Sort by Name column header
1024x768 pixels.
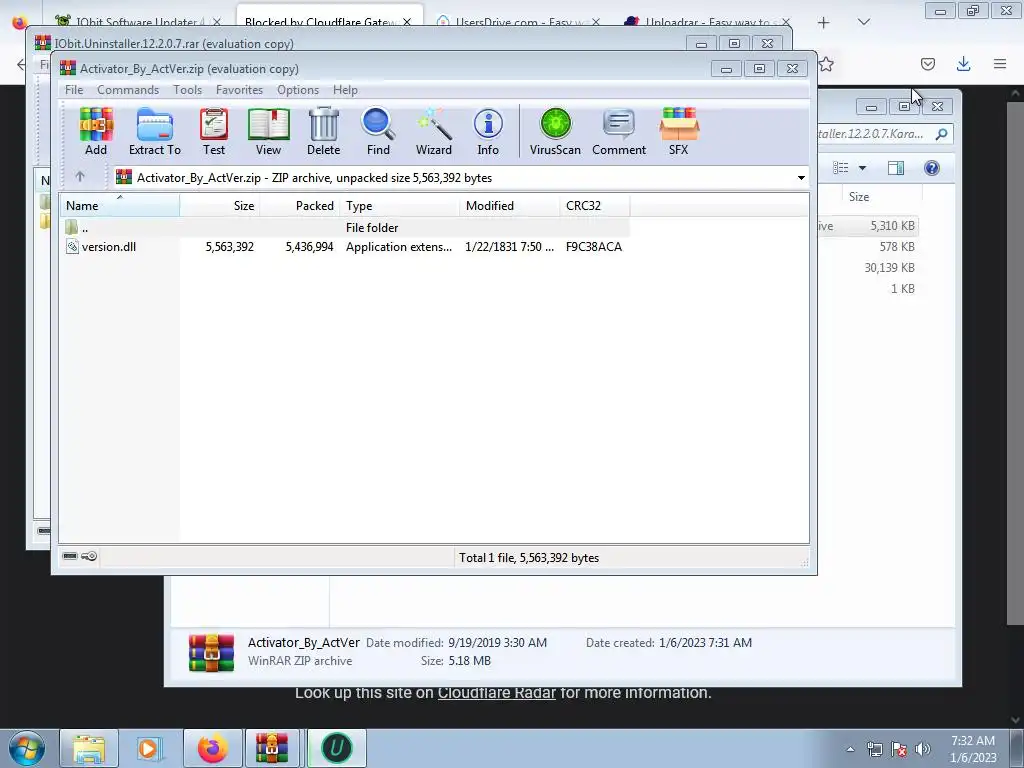point(120,205)
